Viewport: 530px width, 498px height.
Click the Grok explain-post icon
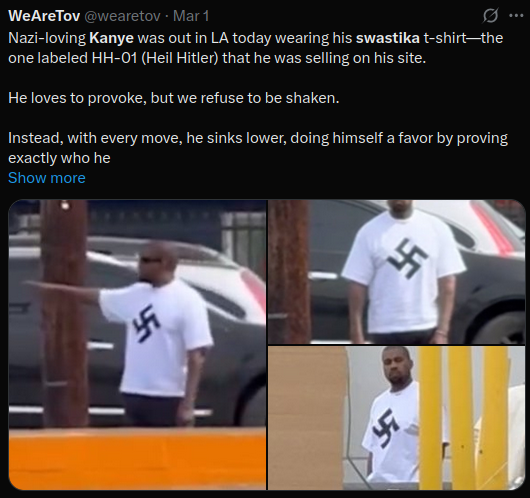490,16
